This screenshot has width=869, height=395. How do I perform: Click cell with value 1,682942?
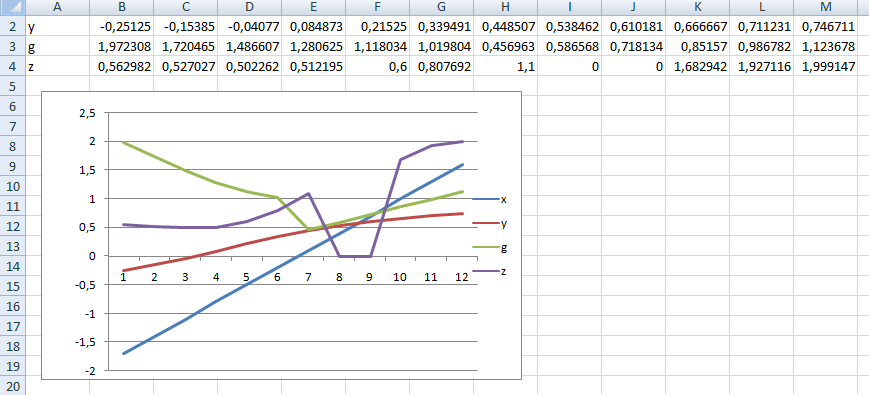click(x=698, y=66)
